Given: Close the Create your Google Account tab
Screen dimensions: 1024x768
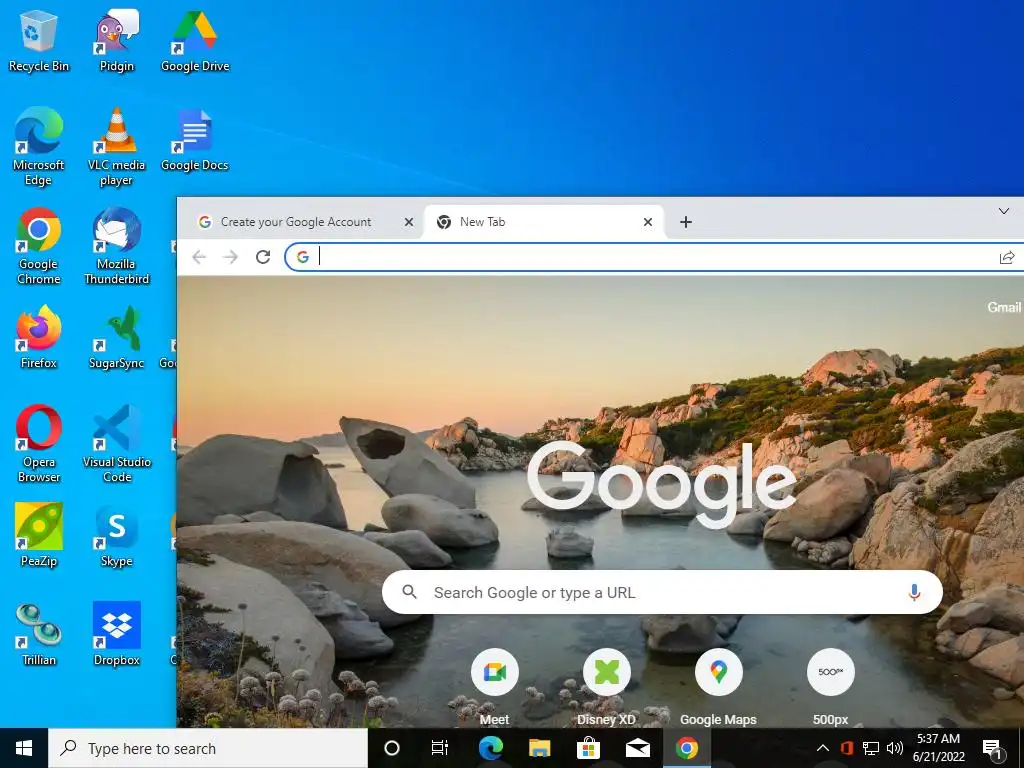Looking at the screenshot, I should (409, 222).
